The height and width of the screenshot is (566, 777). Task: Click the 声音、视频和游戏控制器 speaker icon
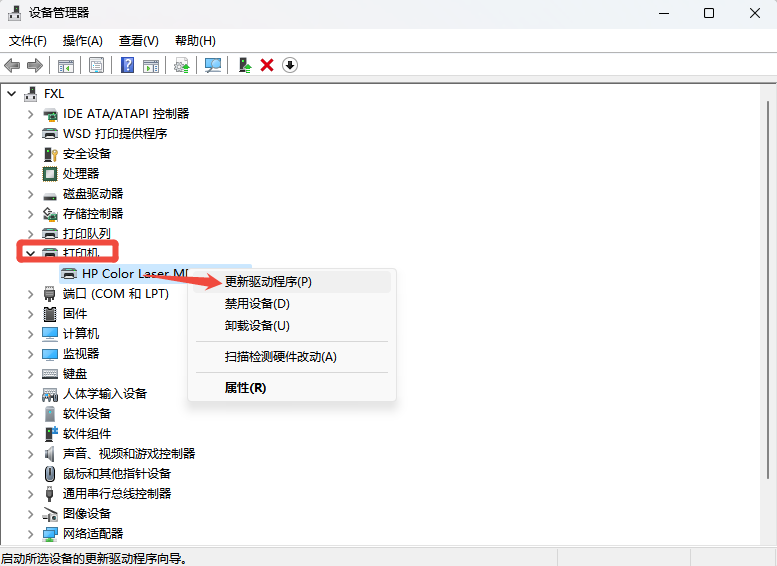coord(50,453)
